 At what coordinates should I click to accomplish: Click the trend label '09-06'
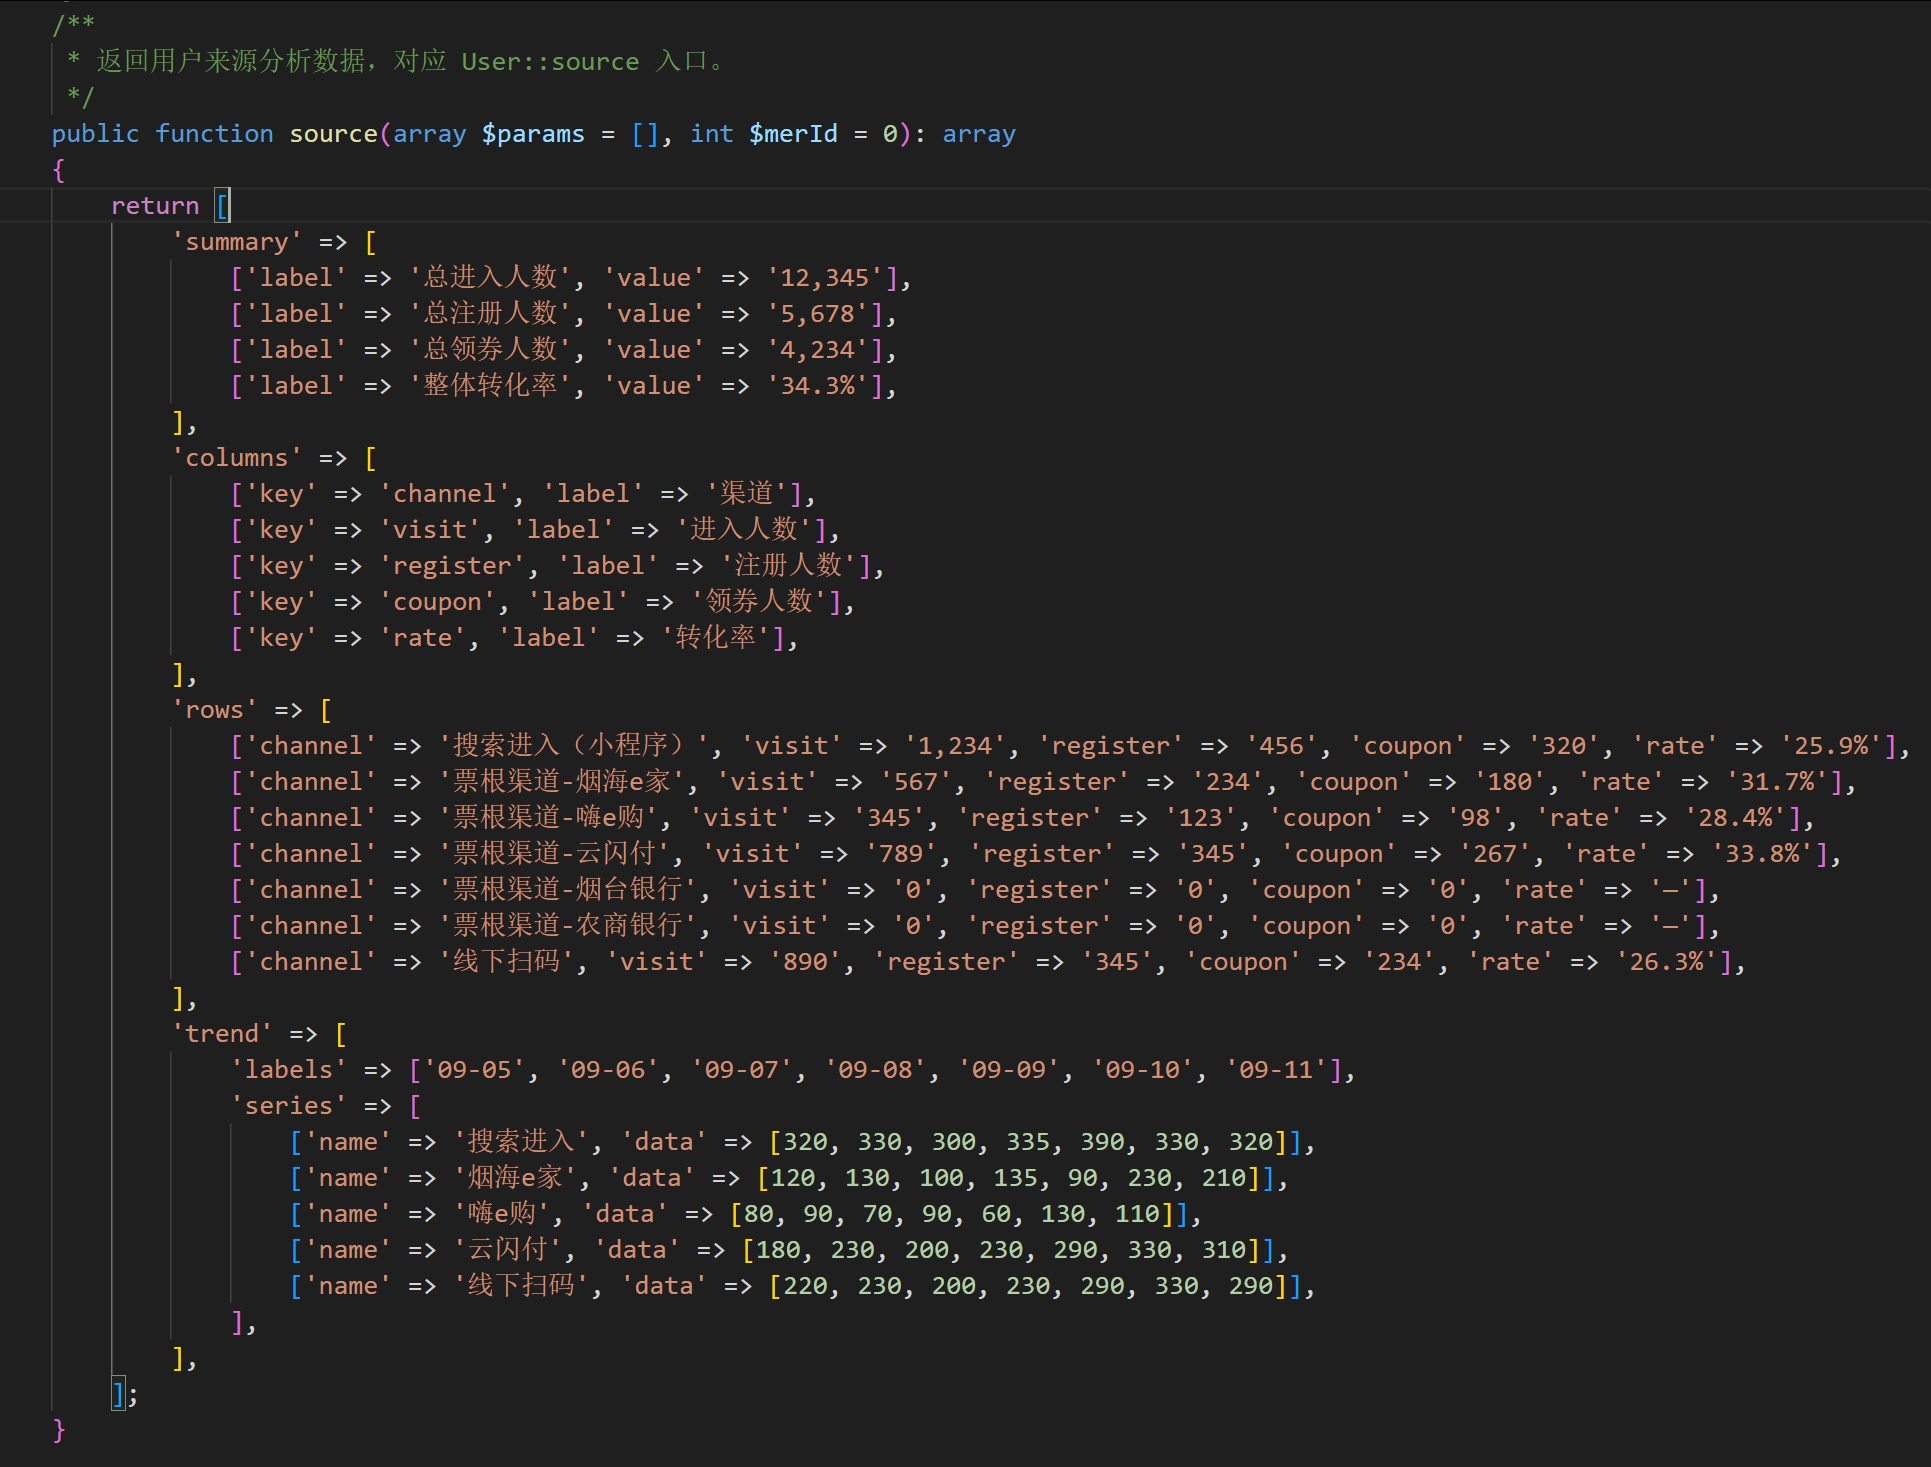[609, 1070]
